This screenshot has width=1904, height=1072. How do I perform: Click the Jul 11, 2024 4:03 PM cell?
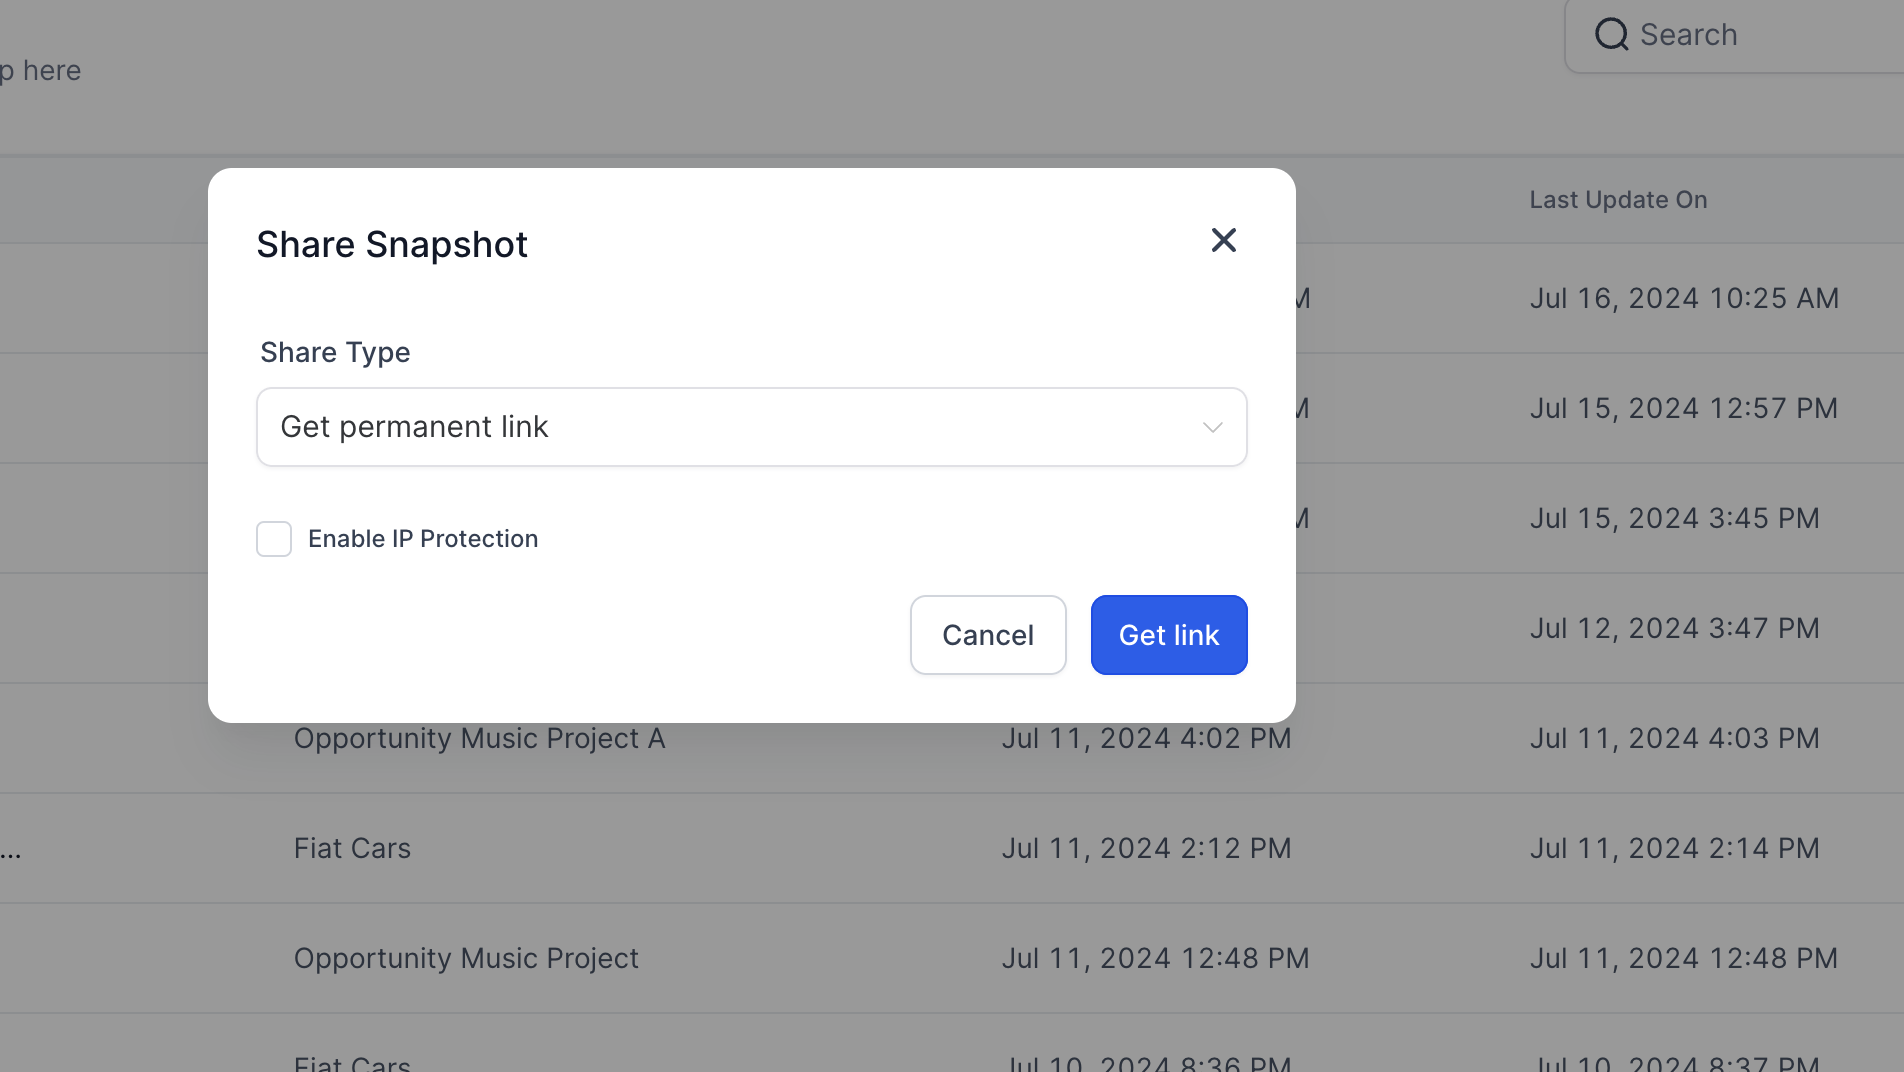pyautogui.click(x=1674, y=738)
